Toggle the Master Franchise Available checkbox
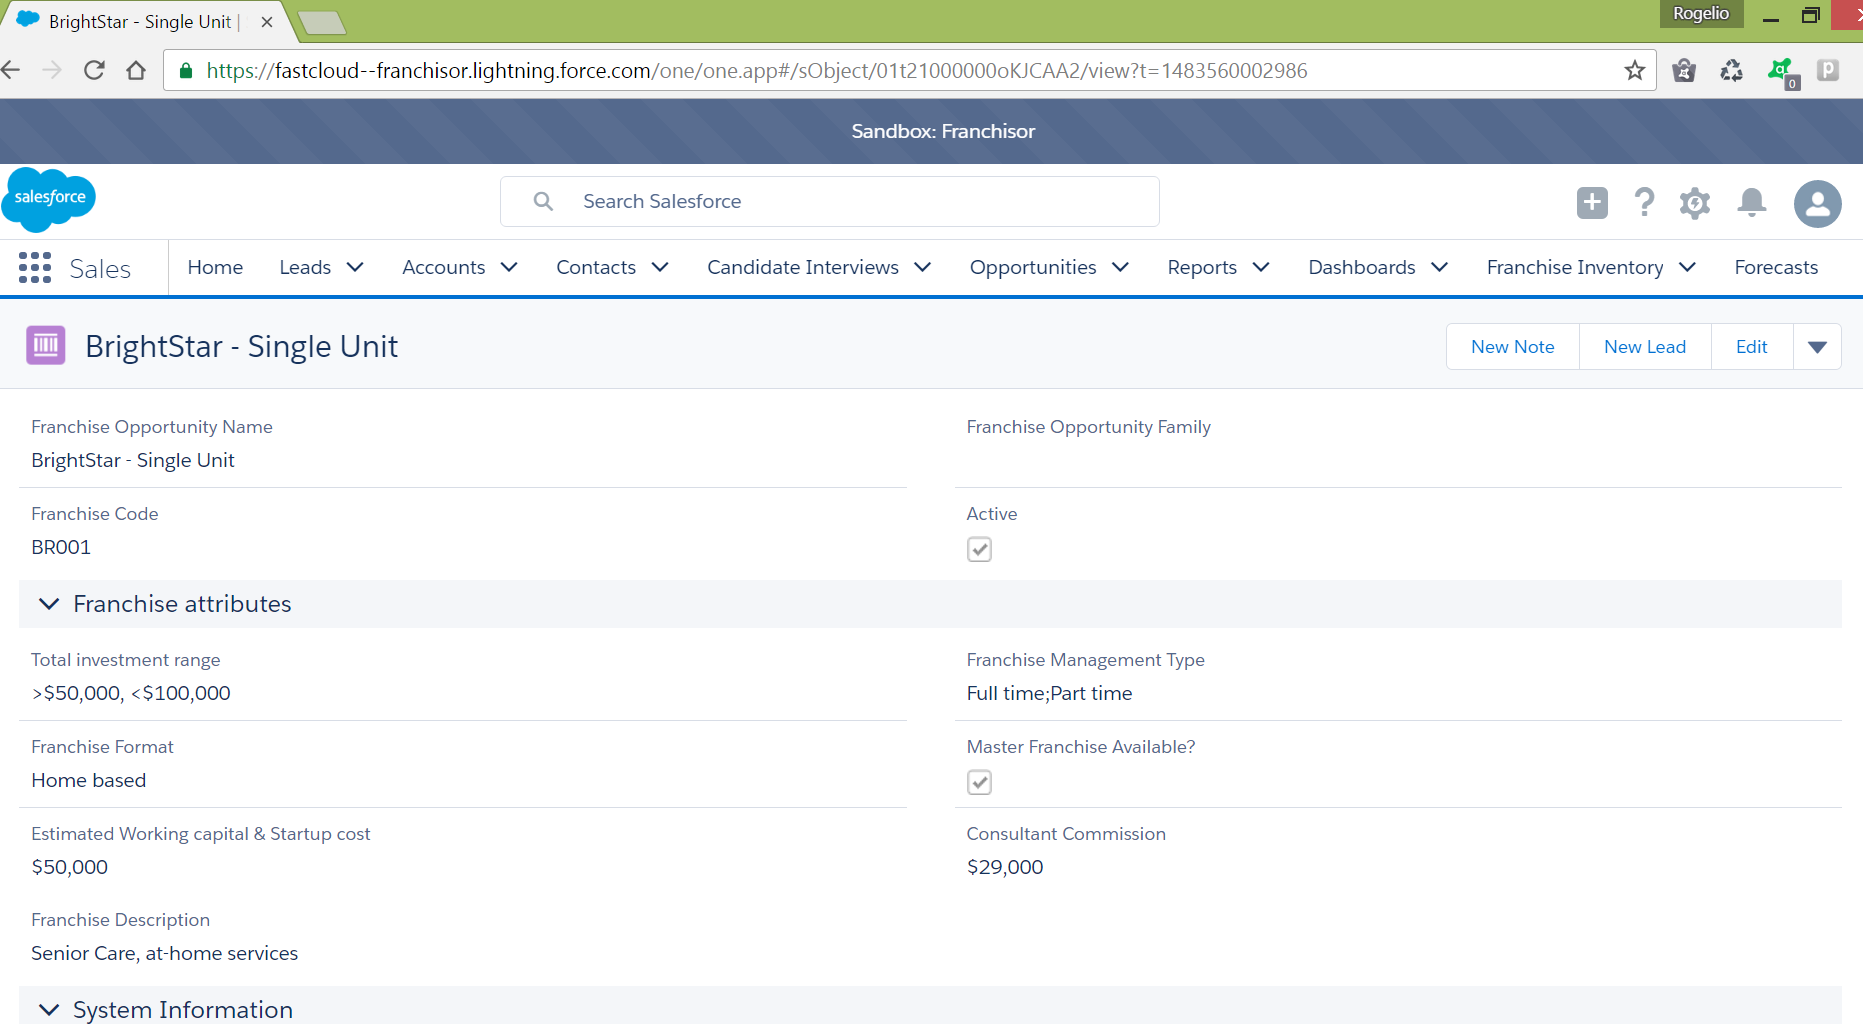The height and width of the screenshot is (1024, 1863). tap(979, 782)
